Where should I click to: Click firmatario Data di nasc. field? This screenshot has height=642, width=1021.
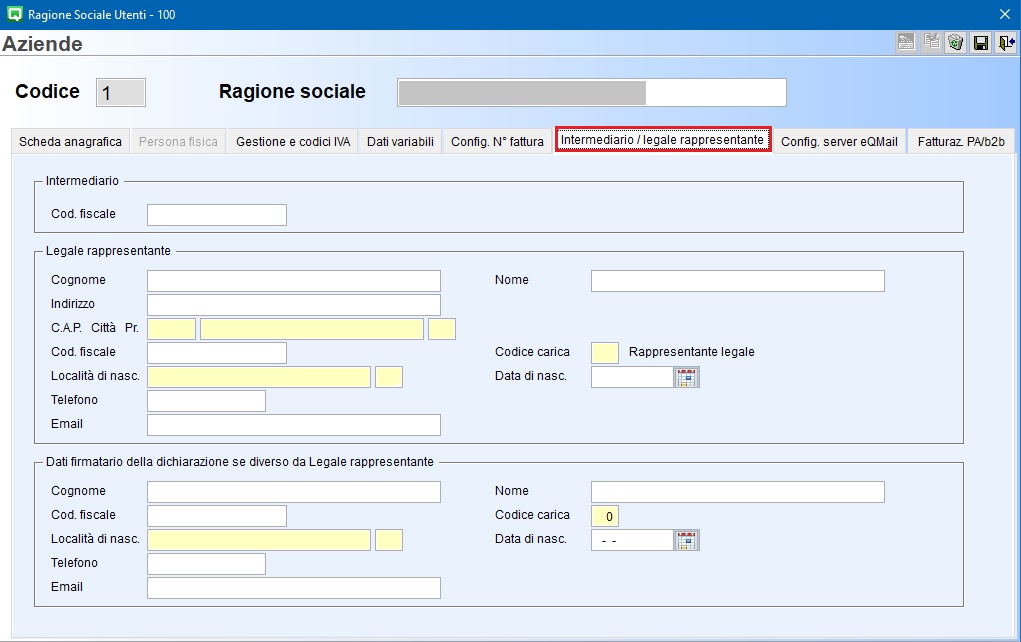click(632, 540)
